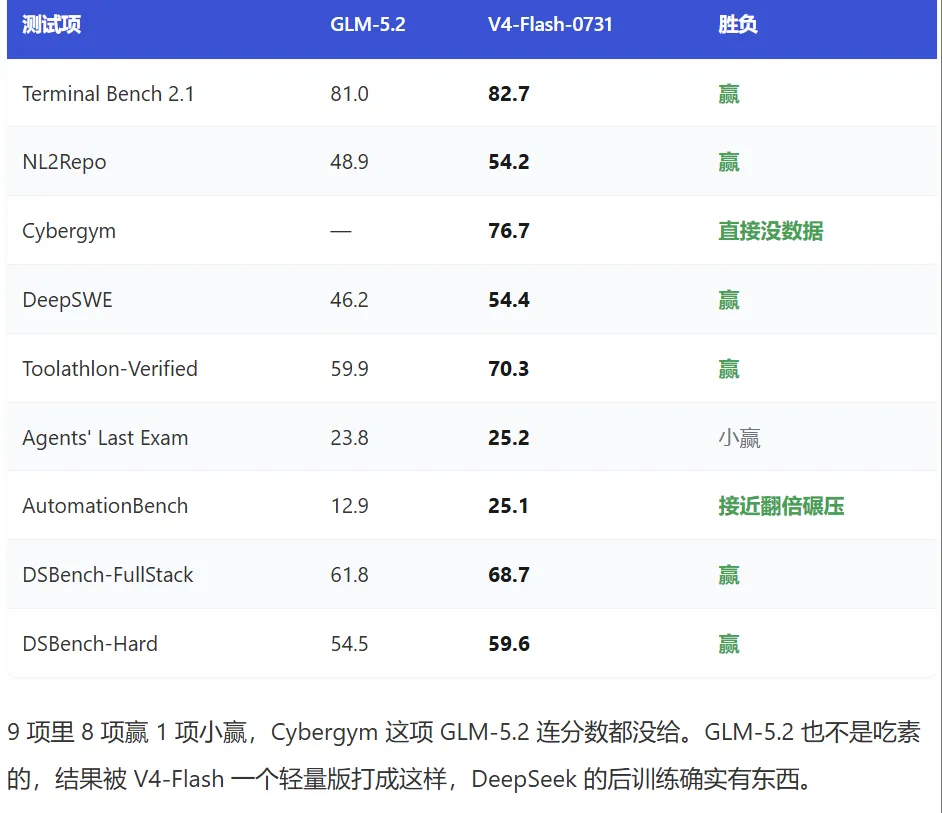Click the 胜负 column header
942x813 pixels.
pyautogui.click(x=738, y=25)
